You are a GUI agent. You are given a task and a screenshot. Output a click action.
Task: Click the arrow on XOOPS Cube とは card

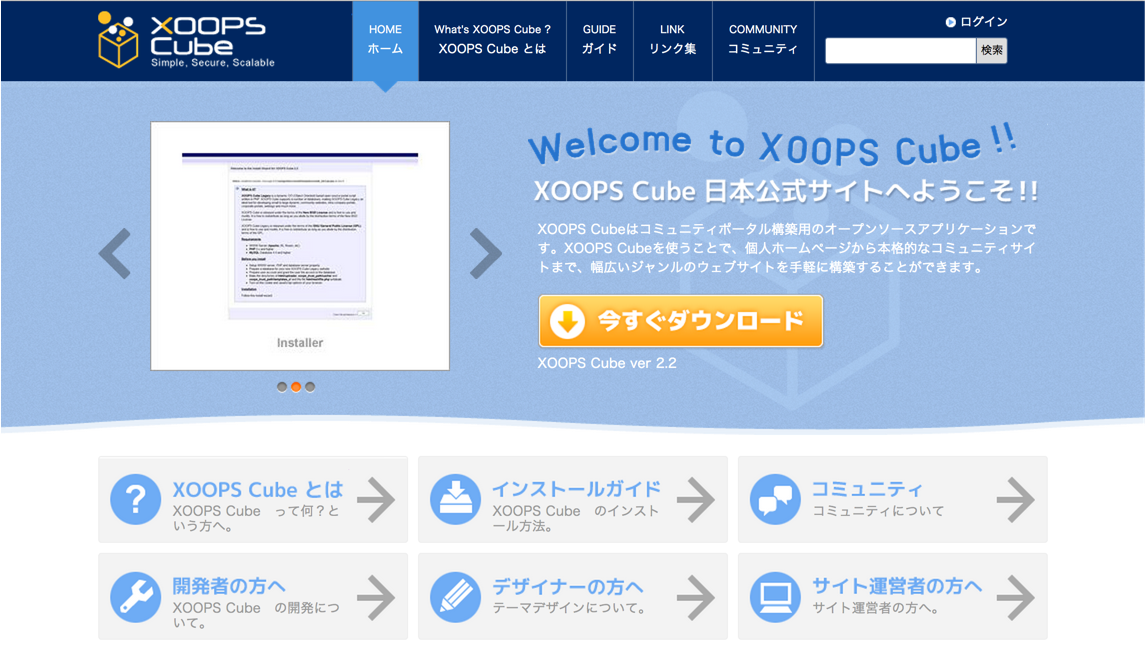pos(376,500)
